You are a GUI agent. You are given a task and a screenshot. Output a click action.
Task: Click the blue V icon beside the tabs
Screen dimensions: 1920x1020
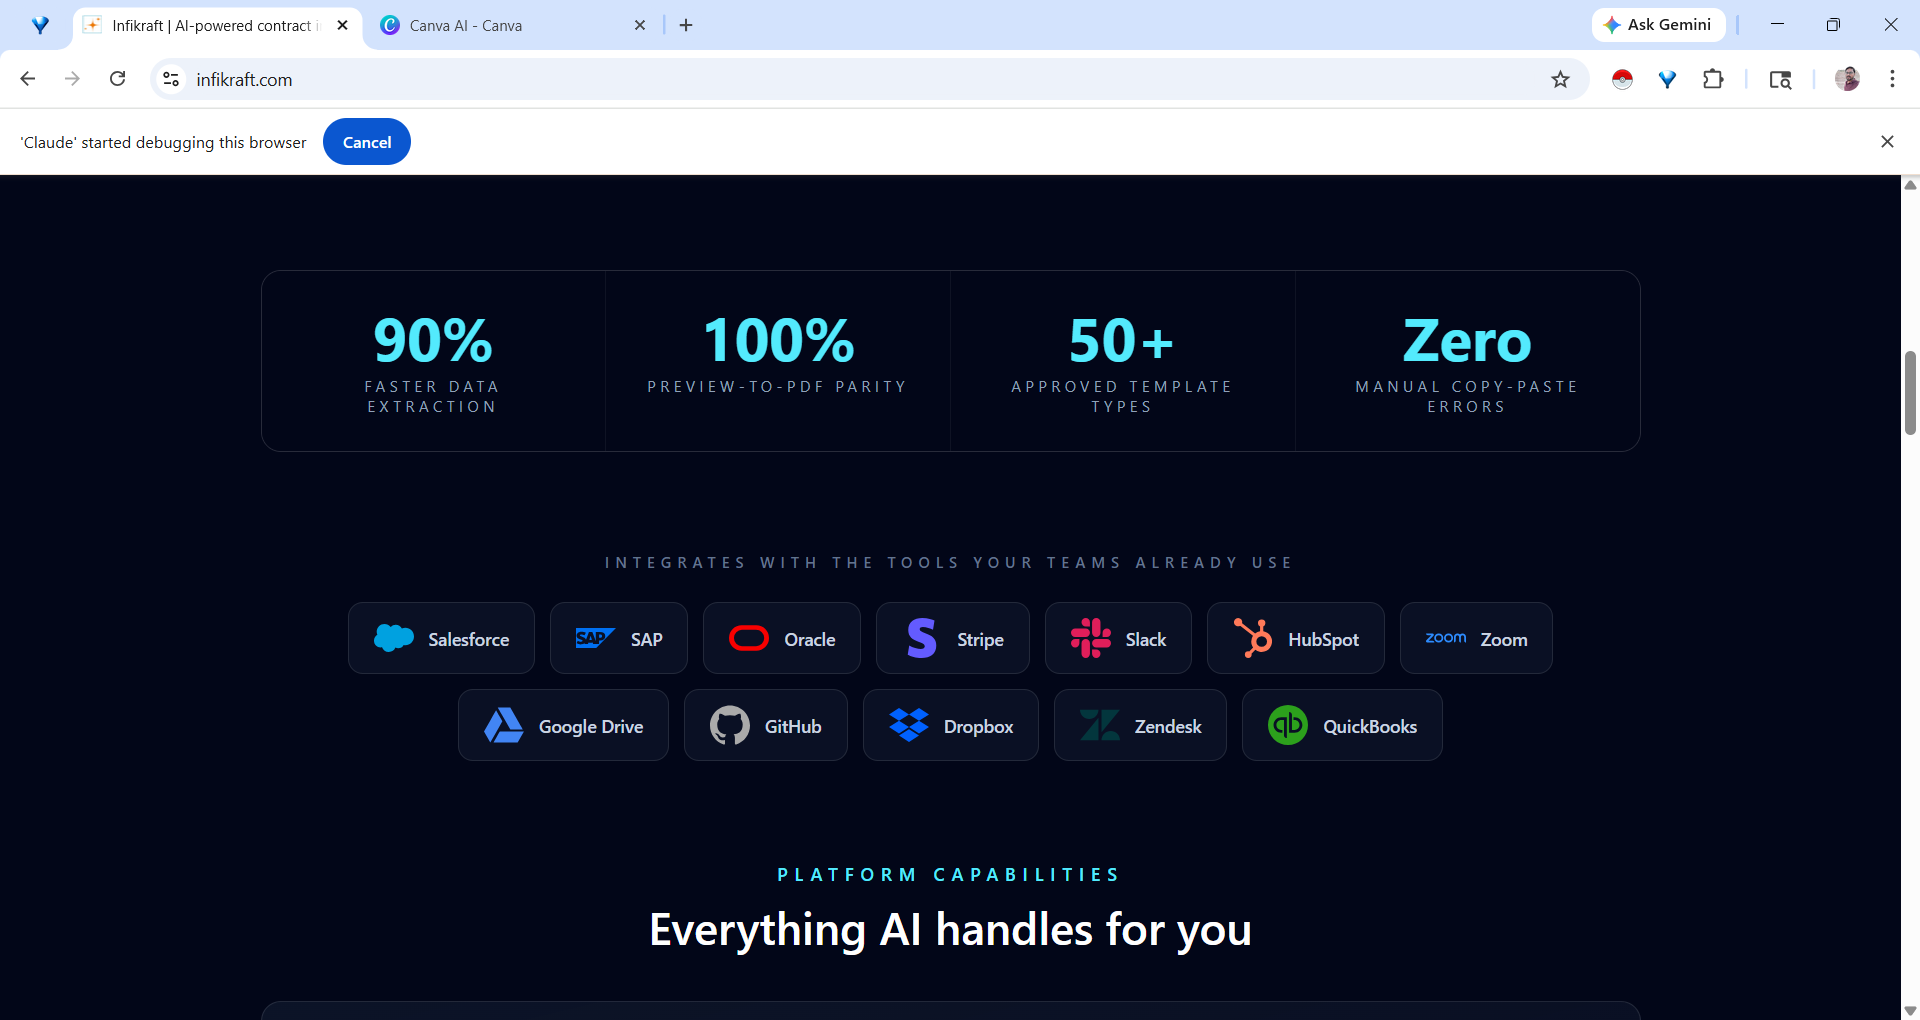click(x=40, y=25)
